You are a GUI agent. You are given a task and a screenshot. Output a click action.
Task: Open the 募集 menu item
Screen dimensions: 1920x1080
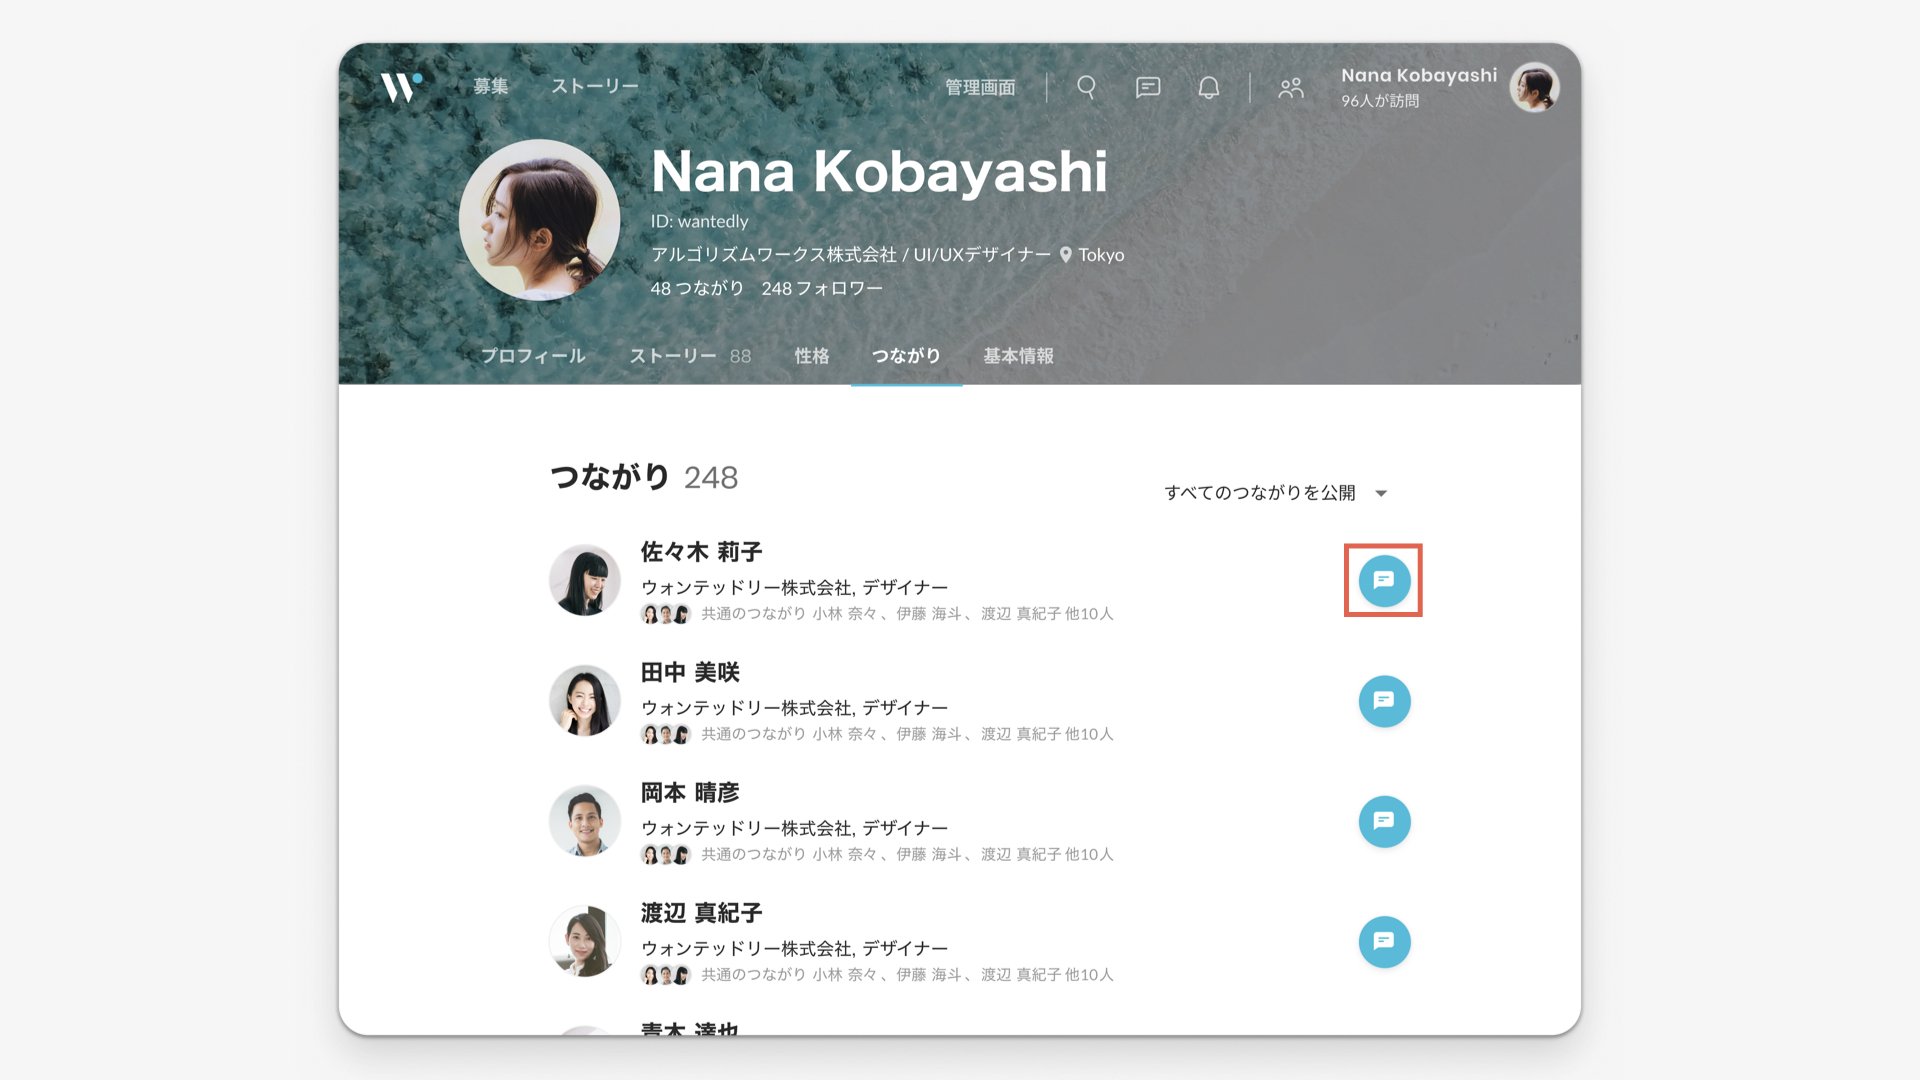(x=491, y=87)
